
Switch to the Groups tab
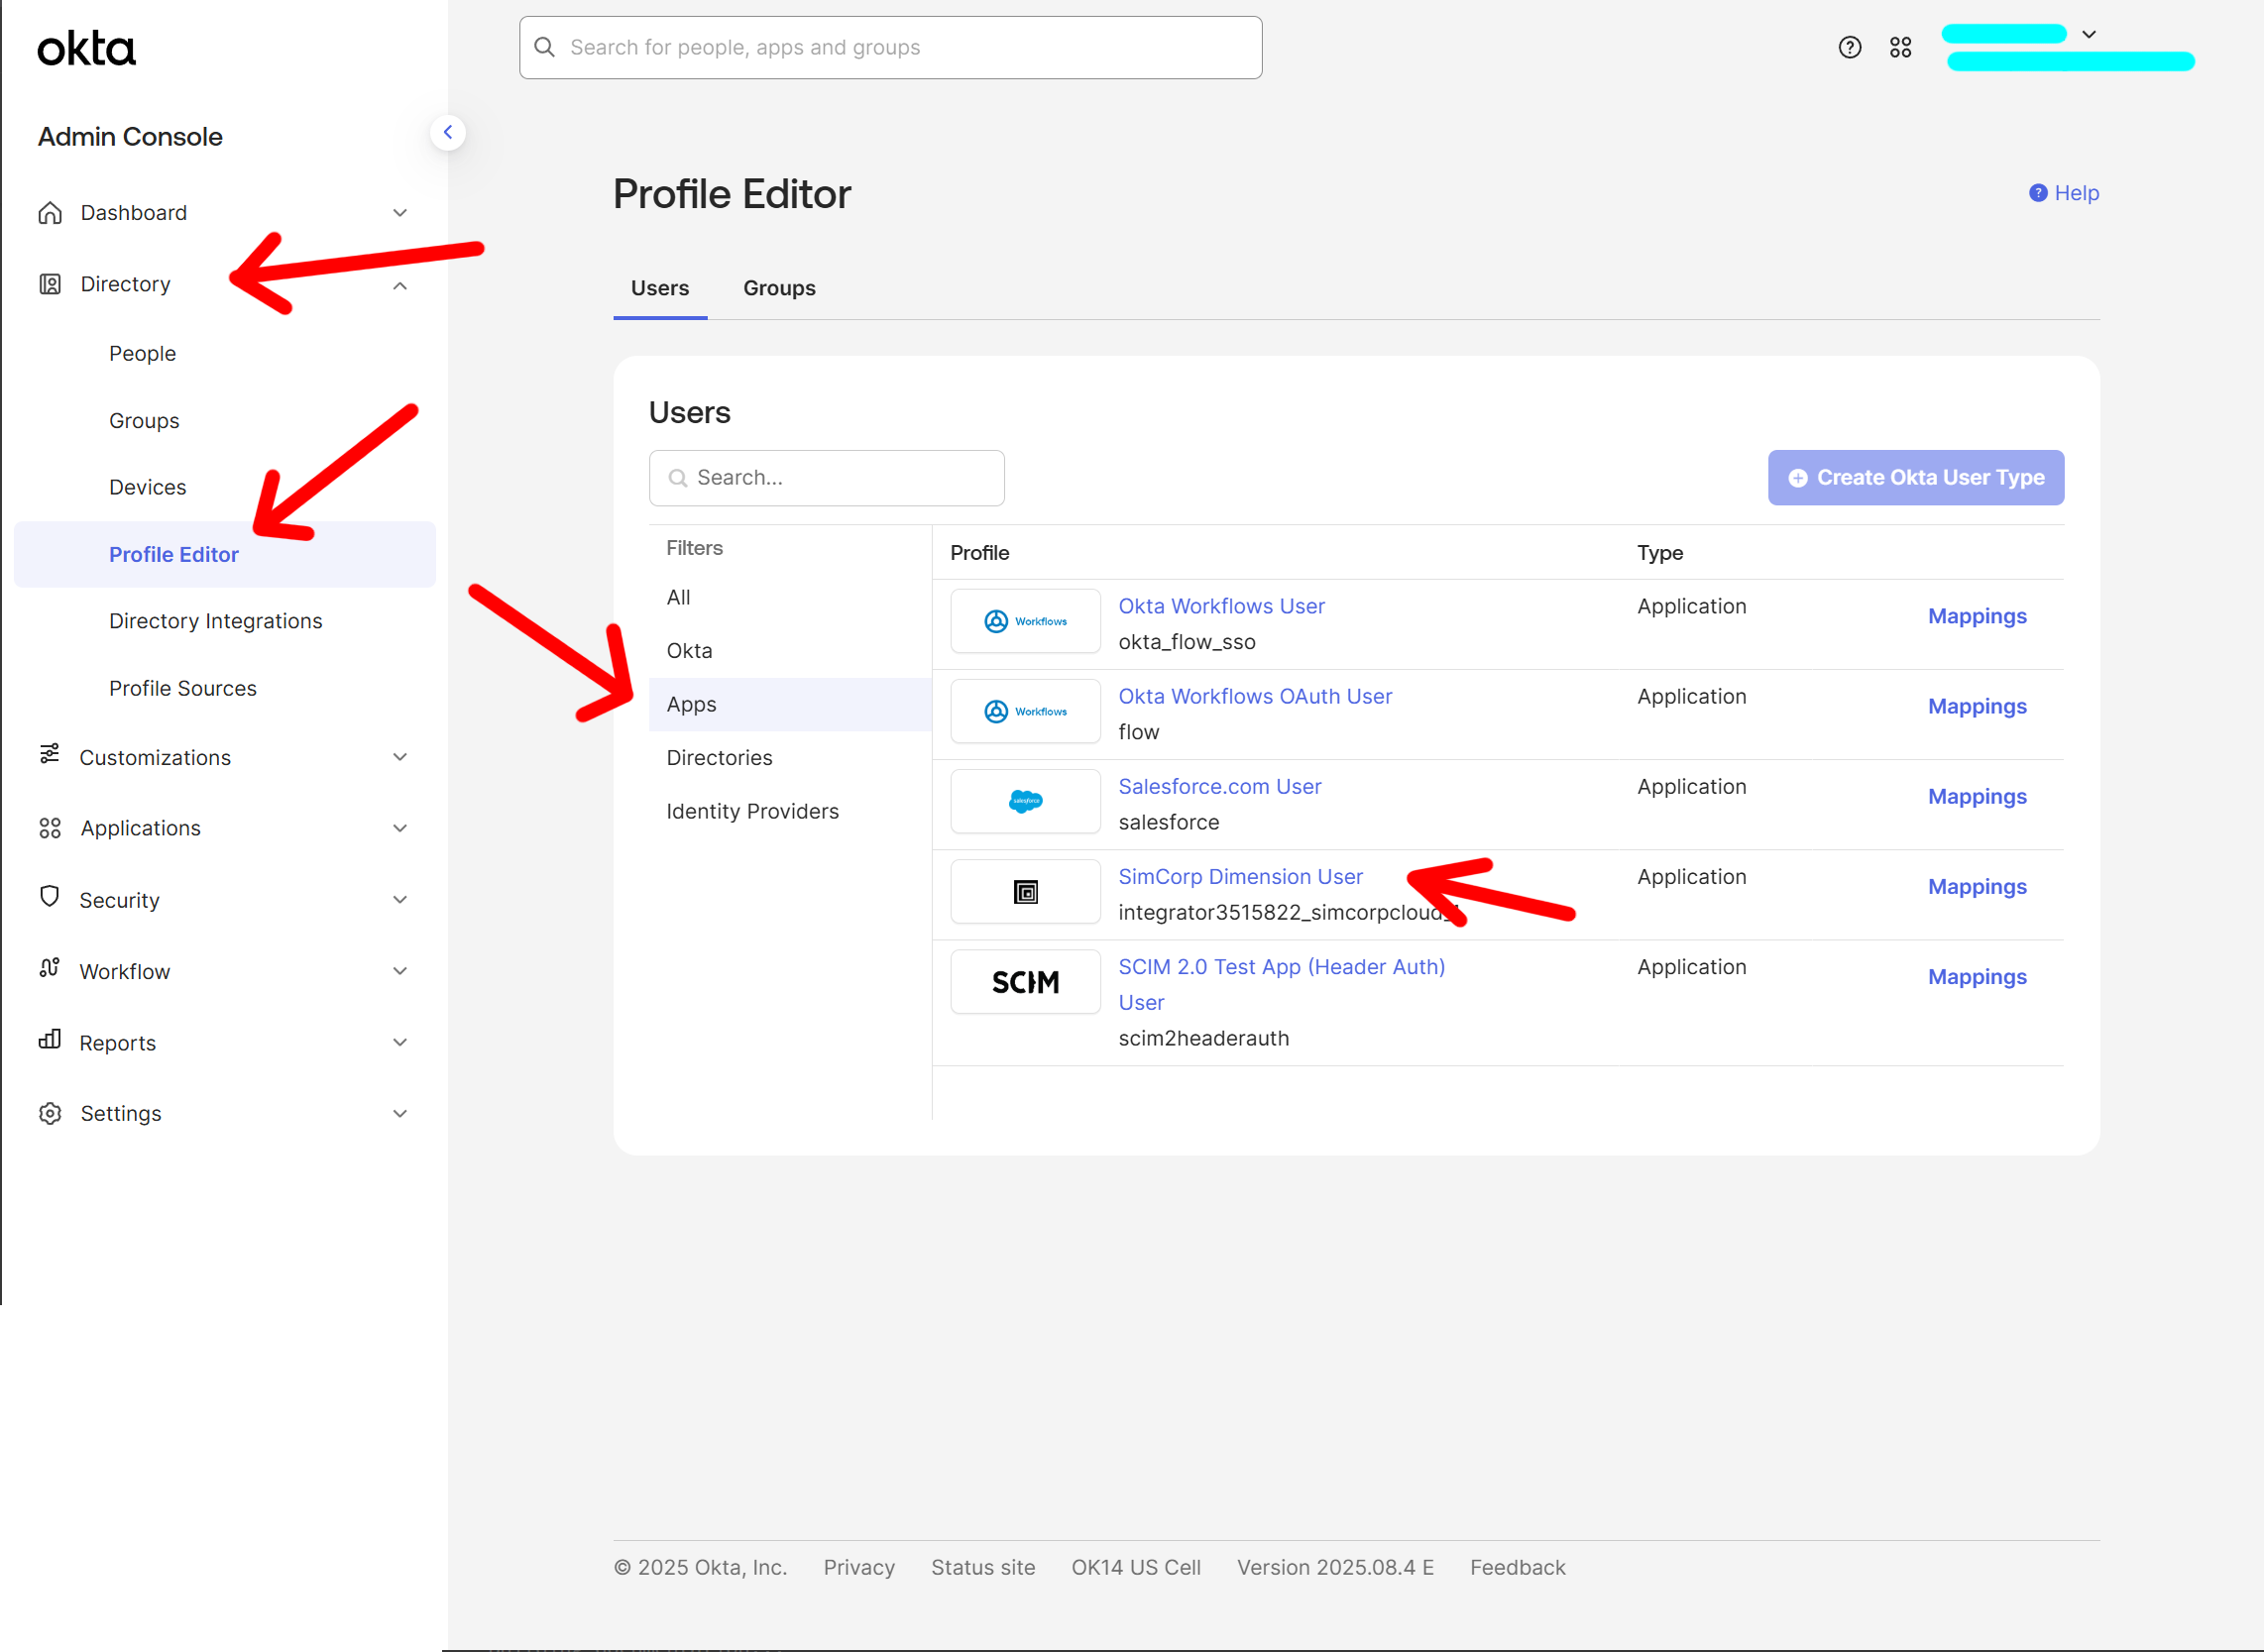(778, 288)
